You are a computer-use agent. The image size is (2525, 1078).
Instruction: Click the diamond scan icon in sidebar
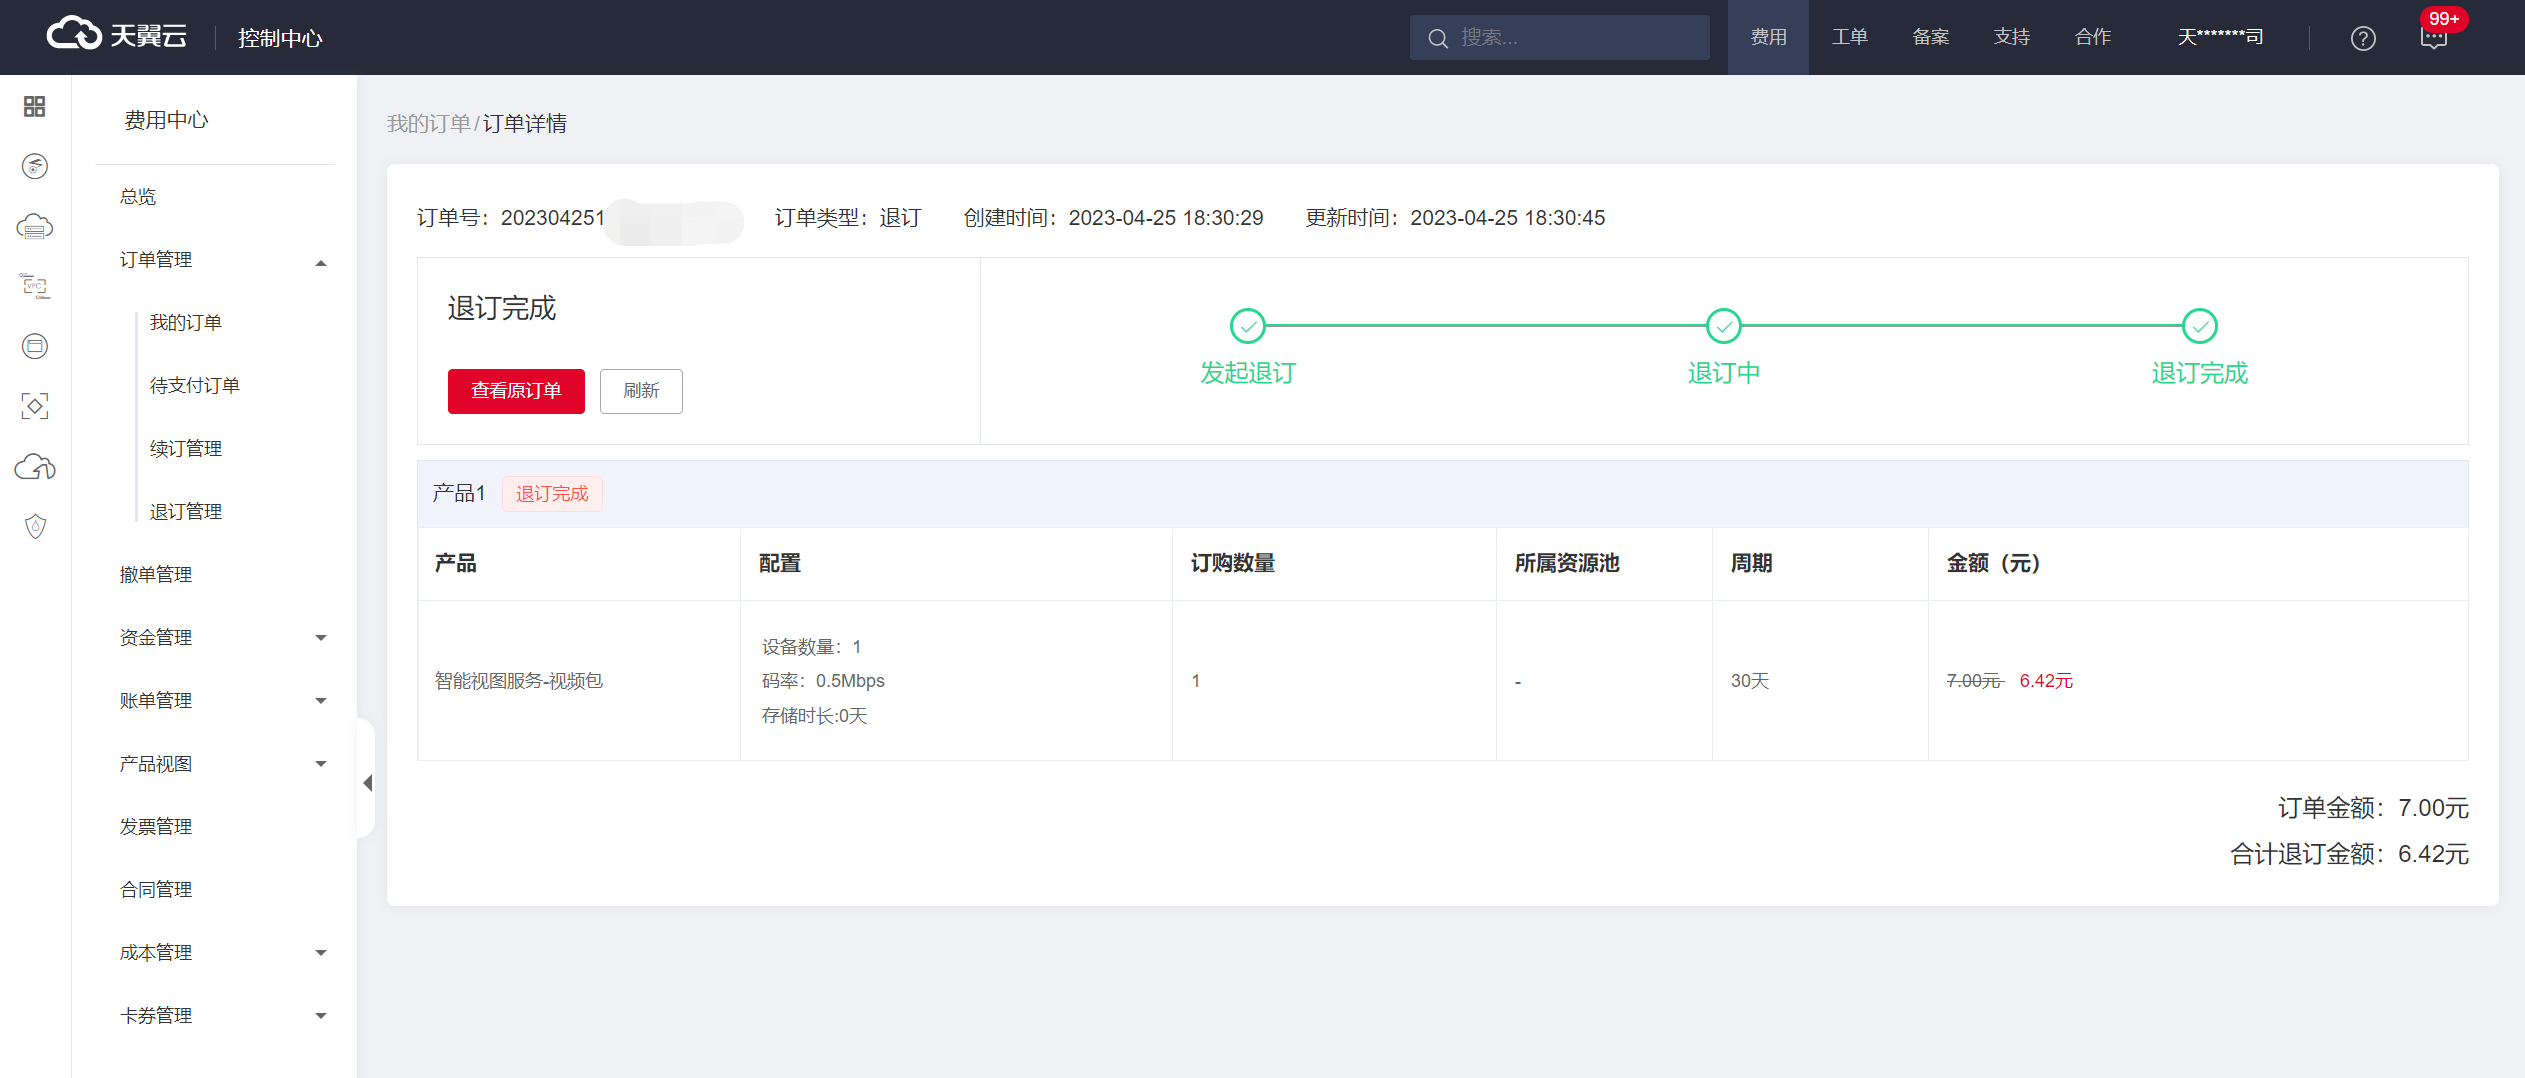[35, 407]
